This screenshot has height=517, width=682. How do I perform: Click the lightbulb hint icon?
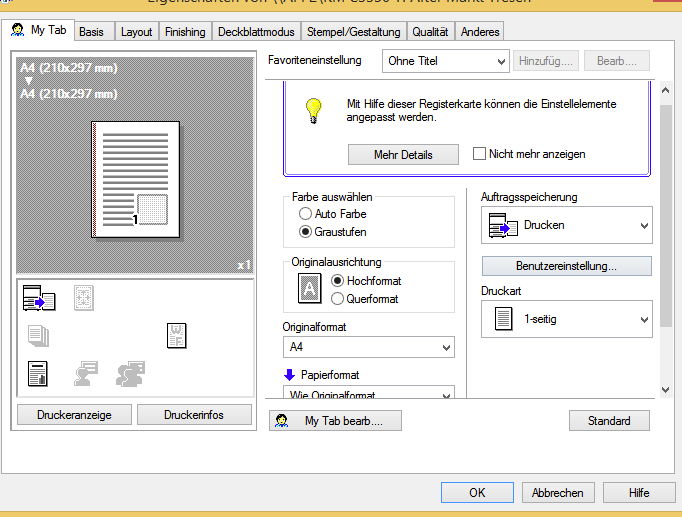pos(313,110)
